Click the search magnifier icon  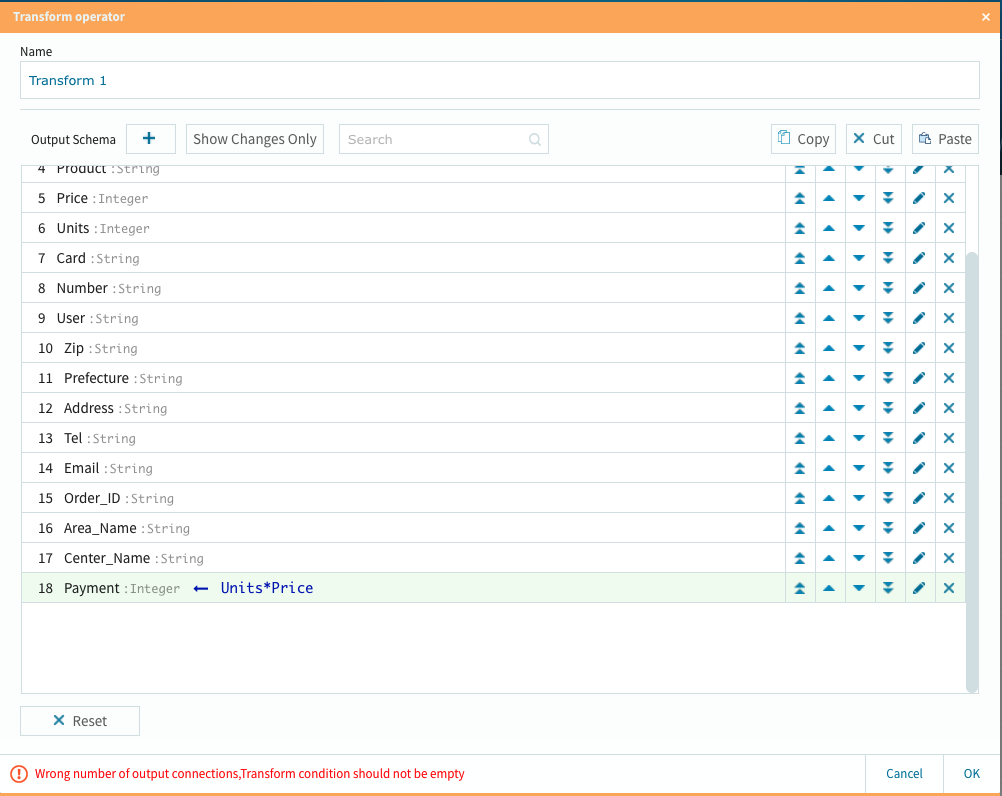coord(535,139)
